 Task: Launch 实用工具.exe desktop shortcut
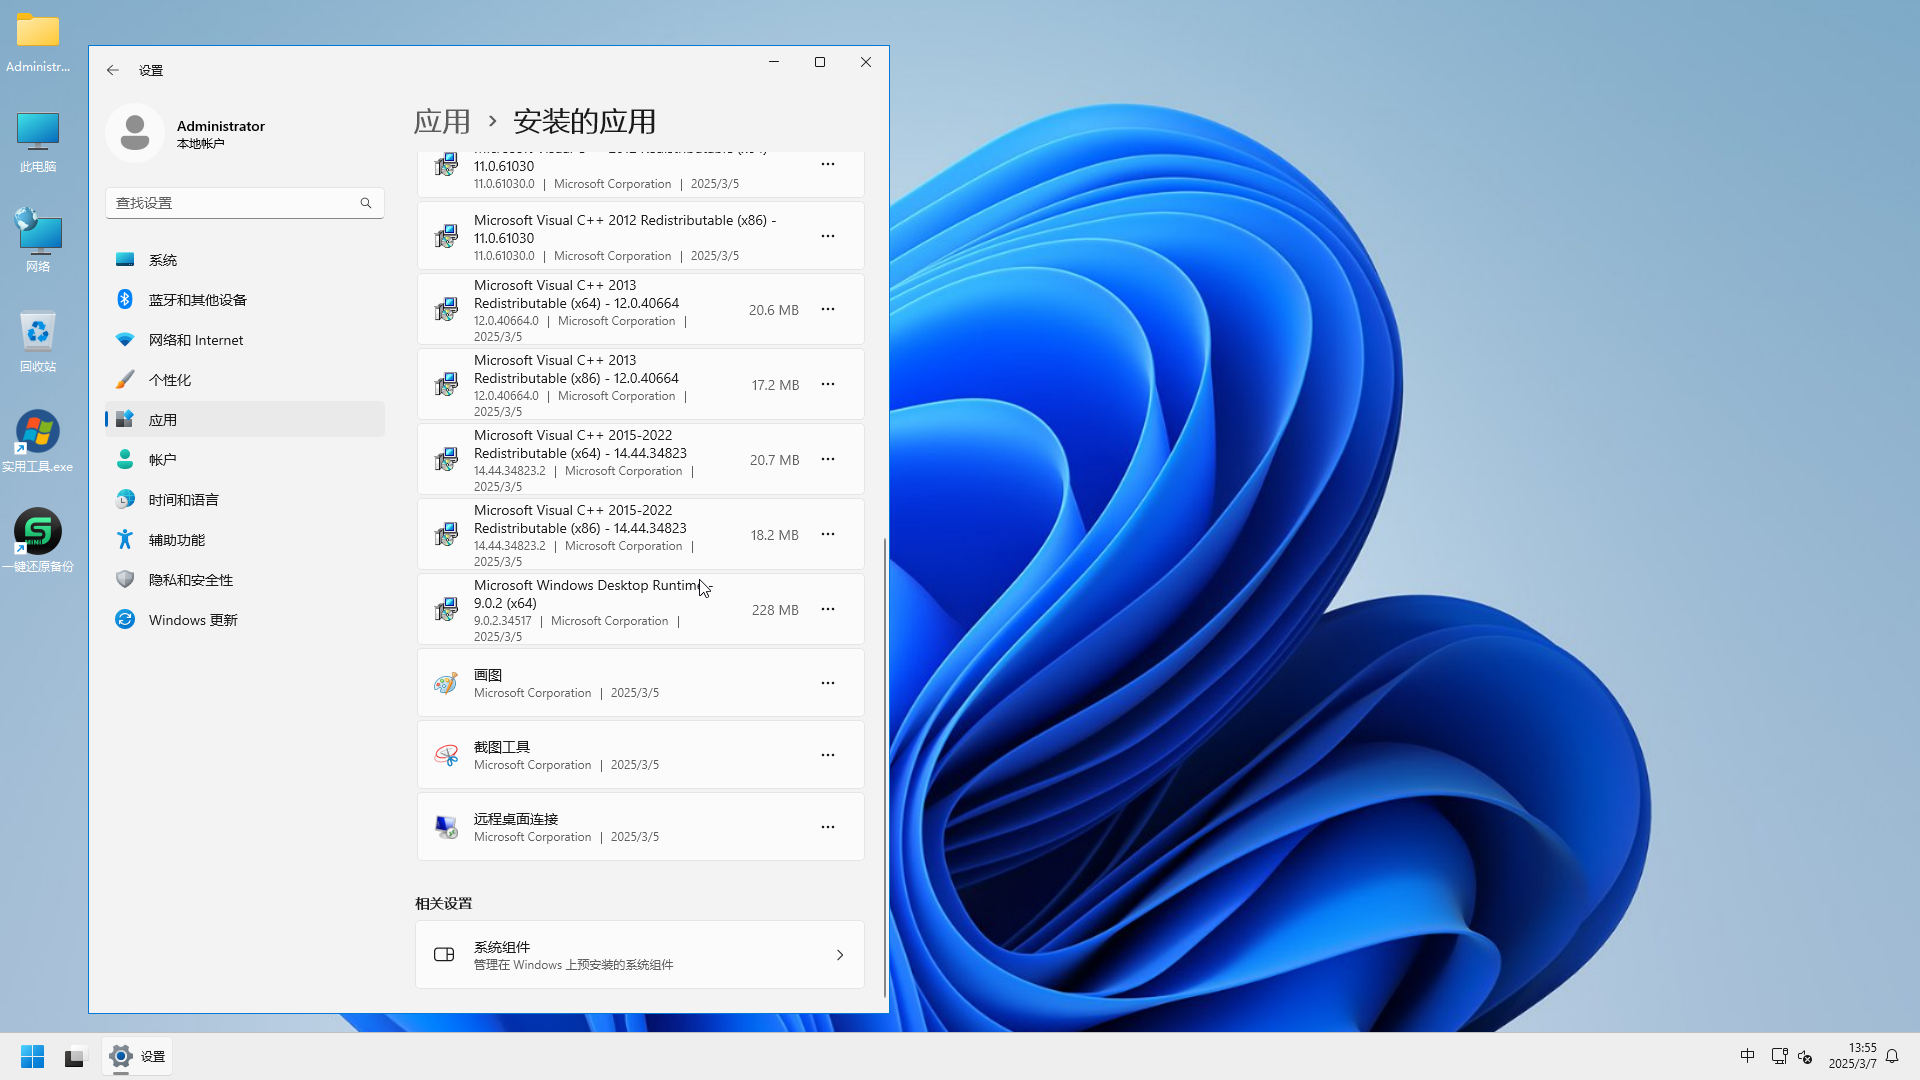38,442
